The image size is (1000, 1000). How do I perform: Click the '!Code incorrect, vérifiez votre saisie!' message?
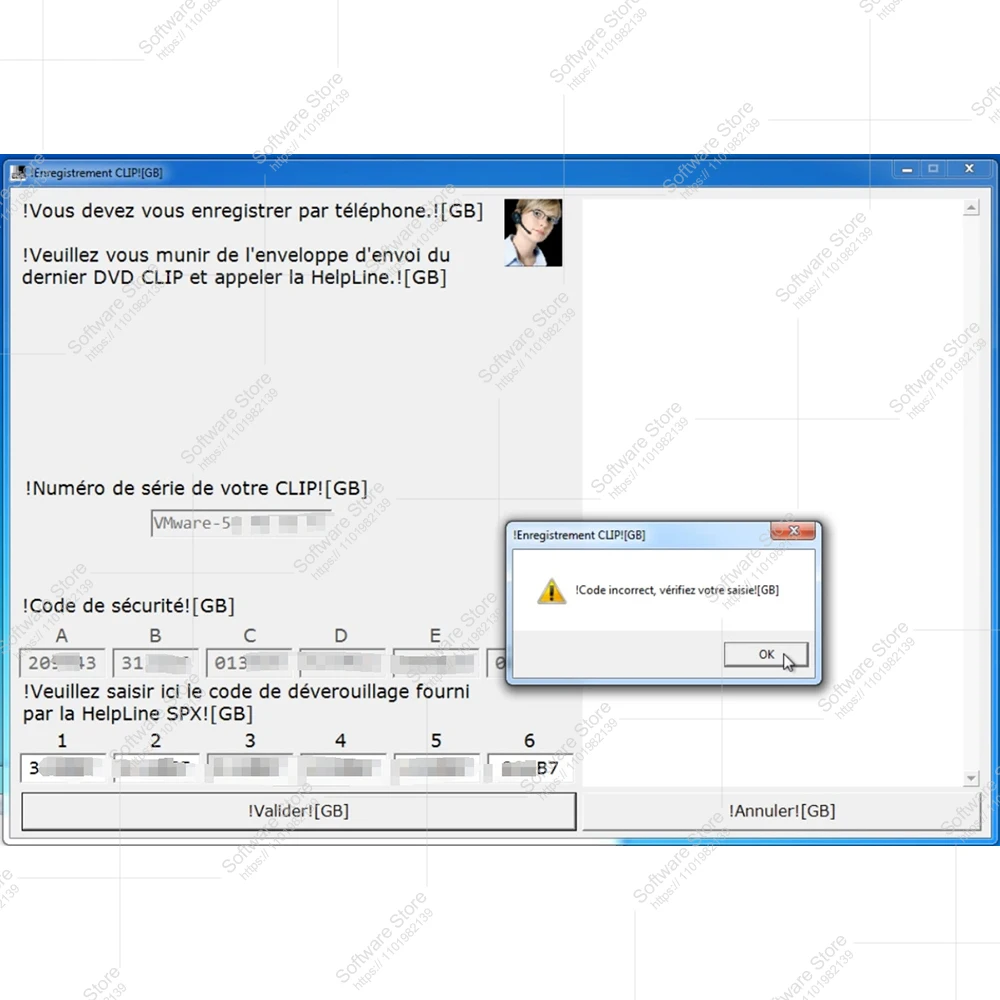point(677,590)
